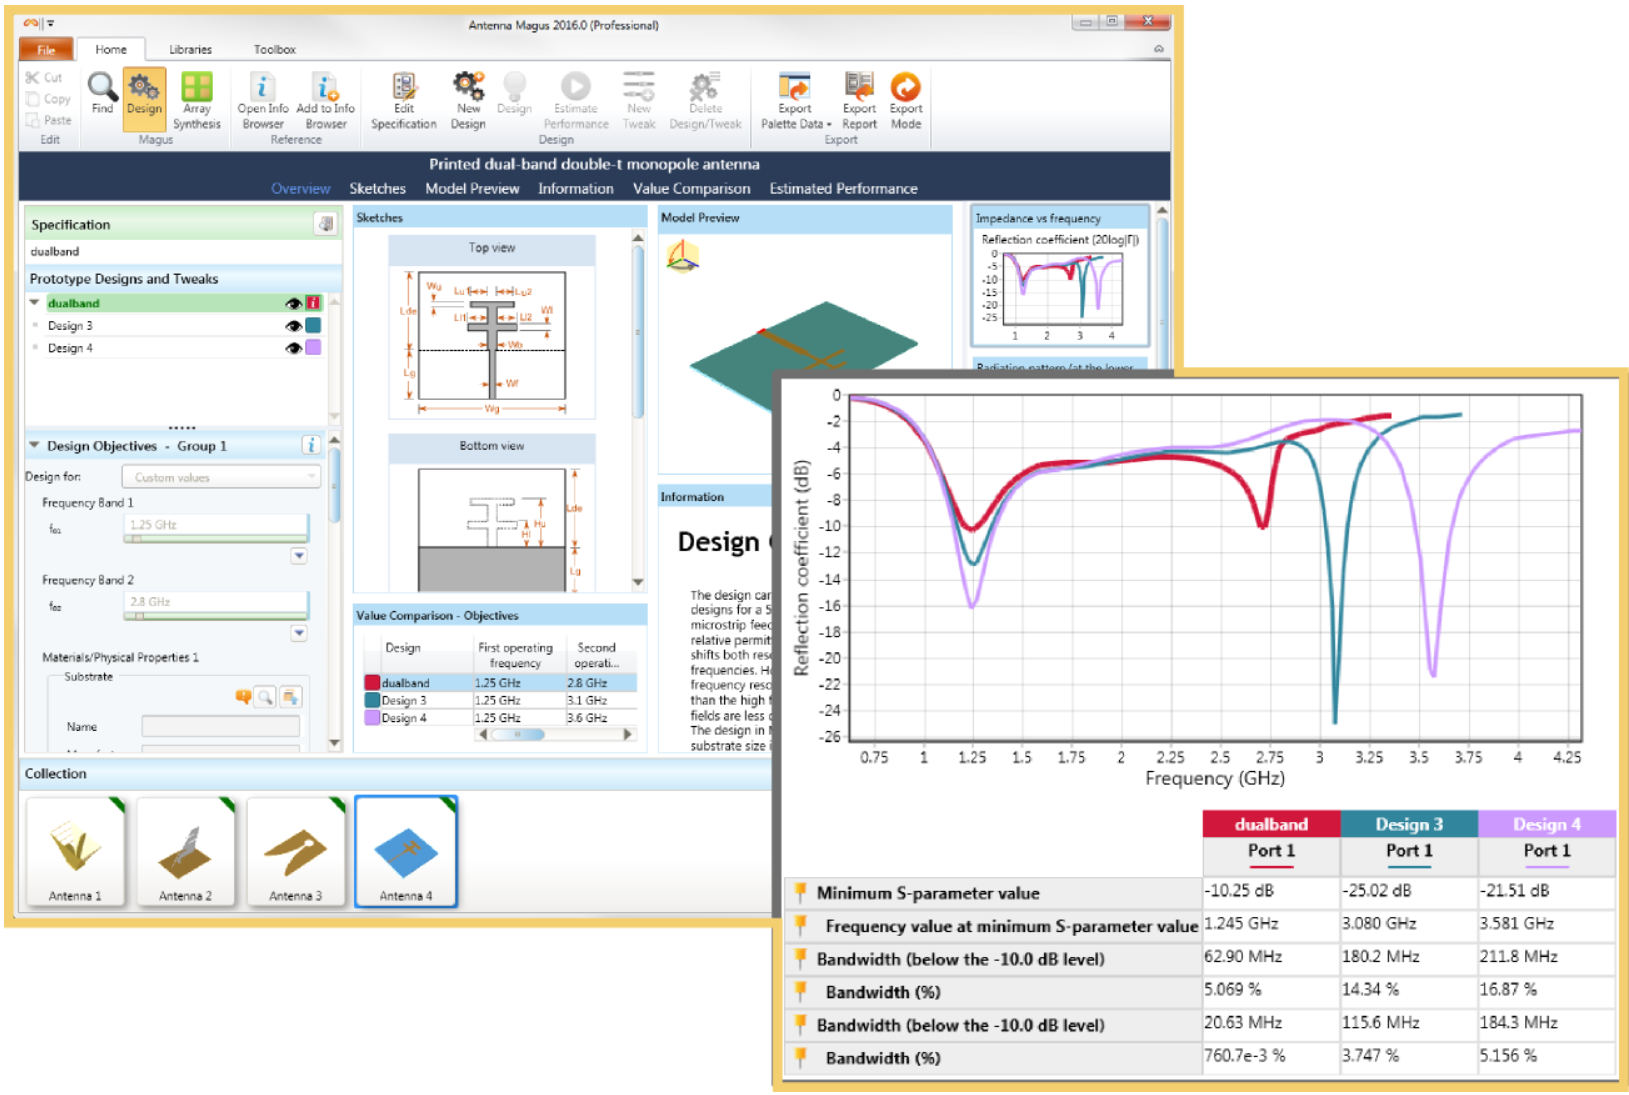Open the Info Browser
1629x1095 pixels.
tap(263, 100)
